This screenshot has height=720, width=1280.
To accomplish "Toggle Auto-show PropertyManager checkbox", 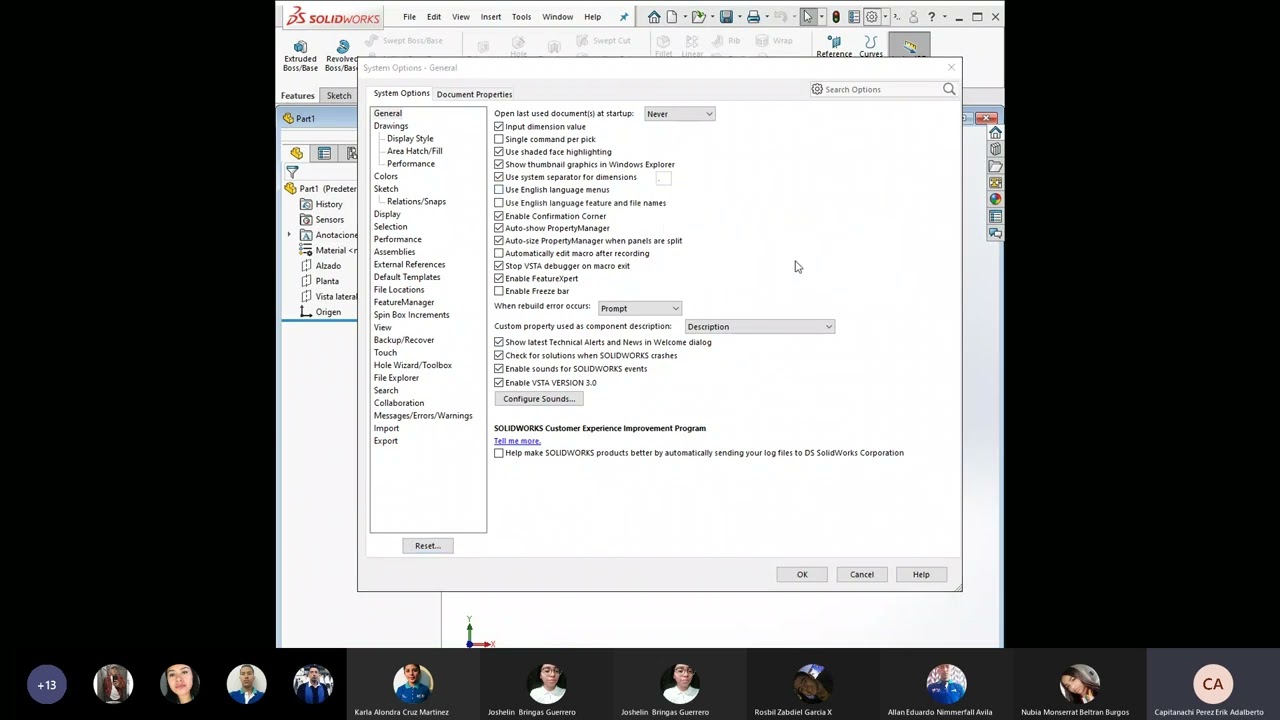I will click(x=499, y=228).
